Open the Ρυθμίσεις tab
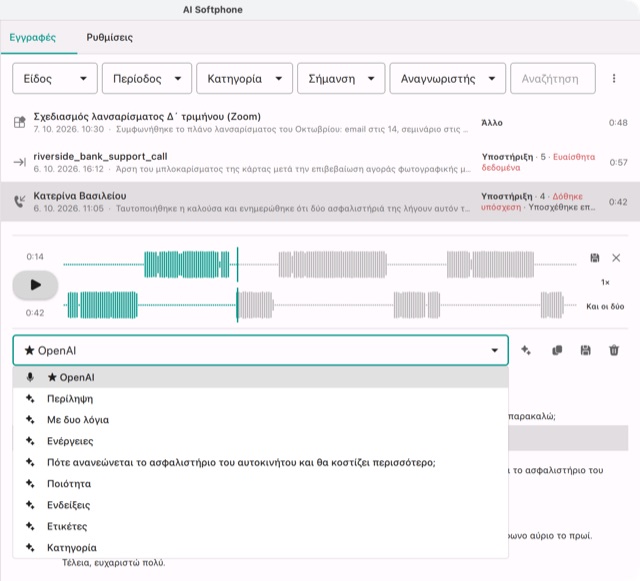Image resolution: width=640 pixels, height=581 pixels. tap(109, 38)
